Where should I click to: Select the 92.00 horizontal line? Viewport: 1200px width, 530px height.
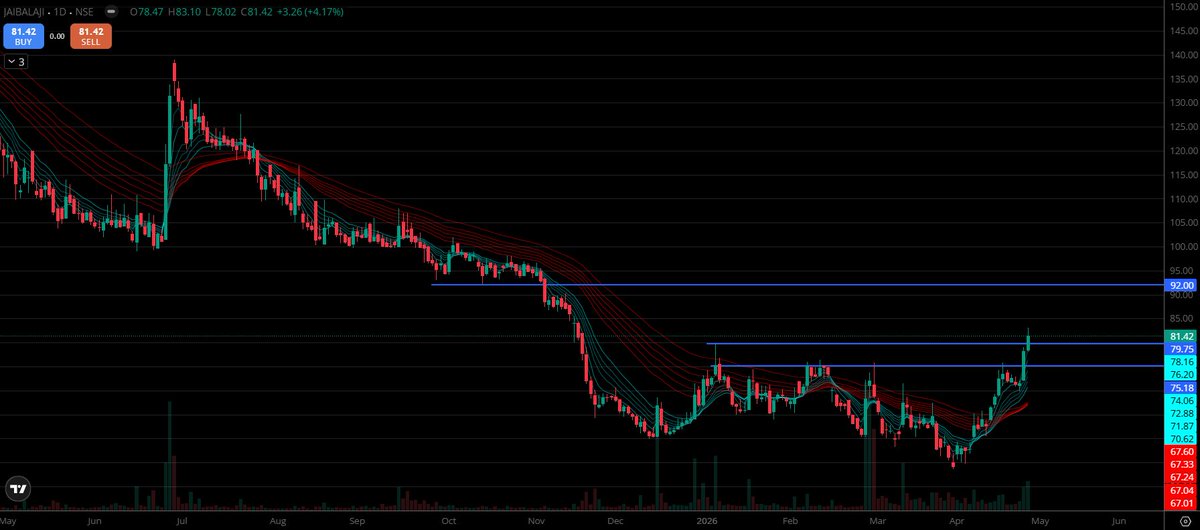coord(800,285)
